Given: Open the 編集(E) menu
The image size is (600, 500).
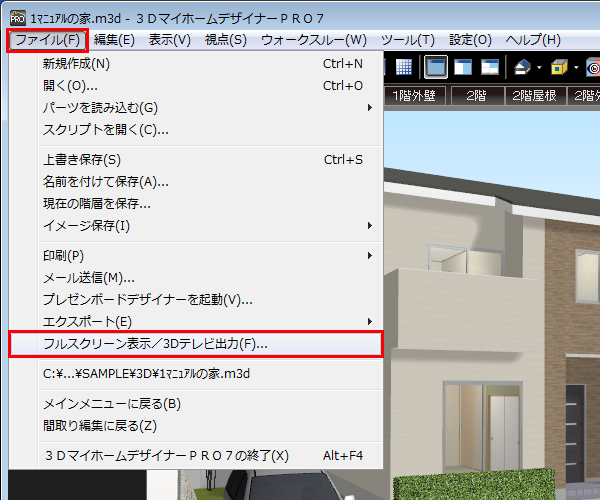Looking at the screenshot, I should pos(114,40).
